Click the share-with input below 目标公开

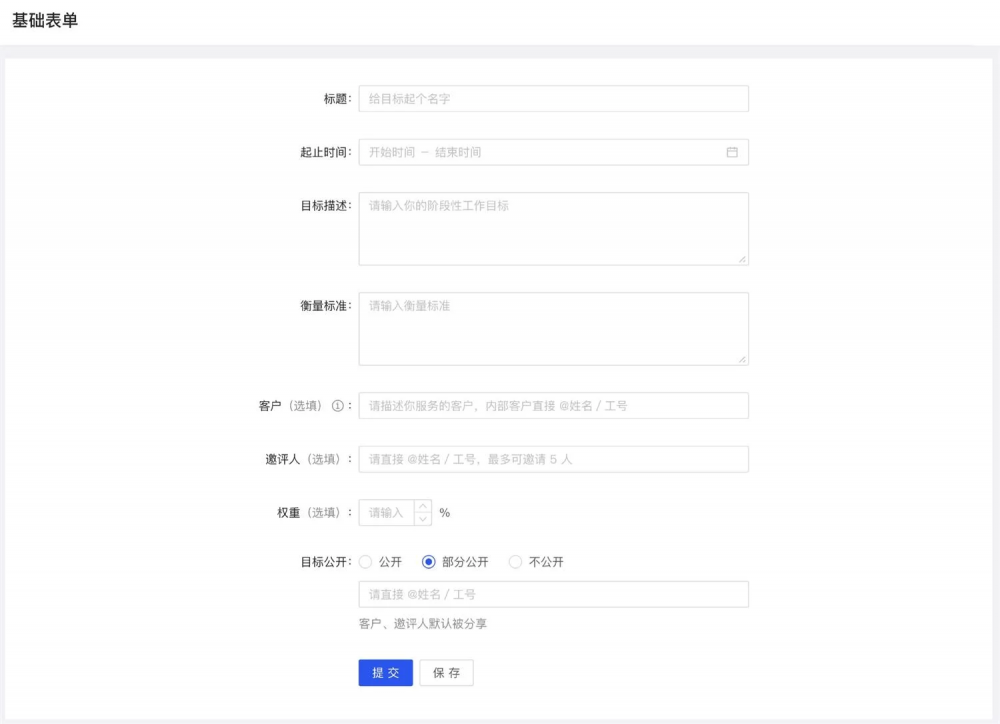coord(553,595)
